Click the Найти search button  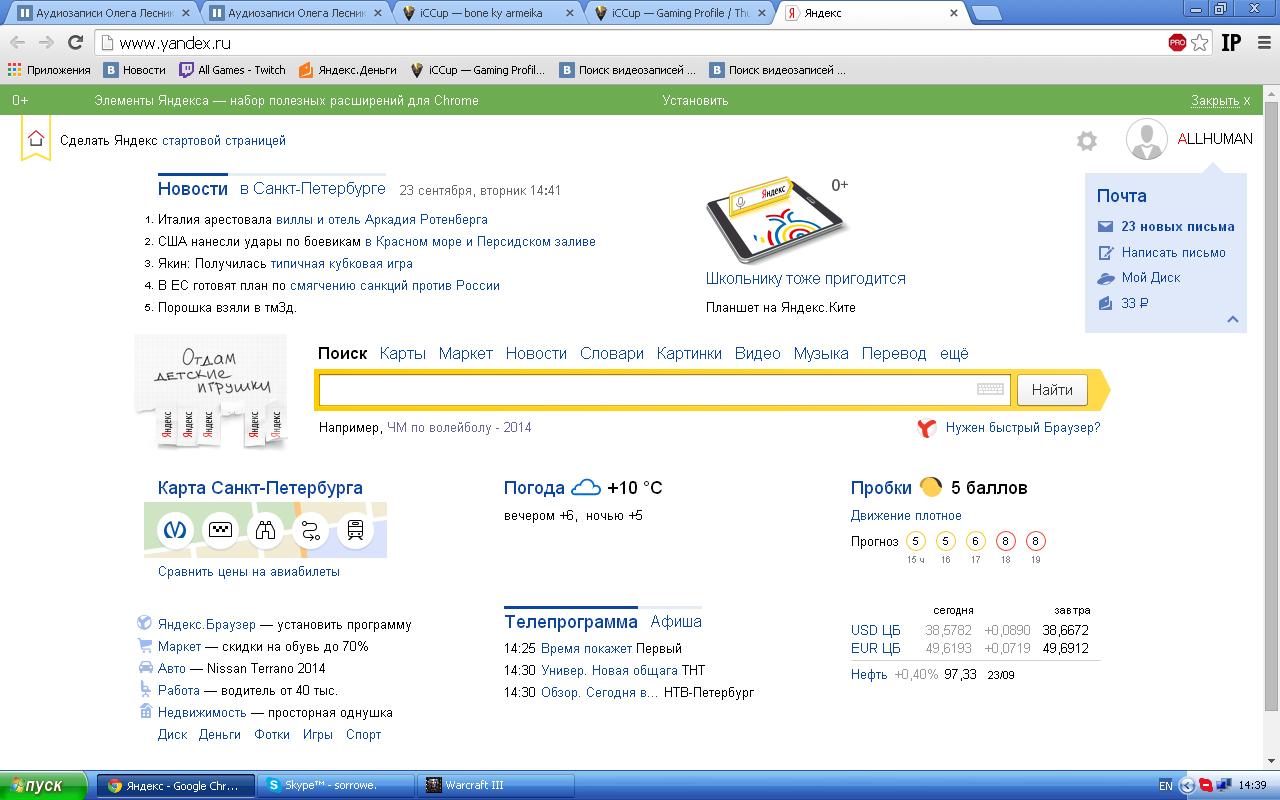[1052, 390]
